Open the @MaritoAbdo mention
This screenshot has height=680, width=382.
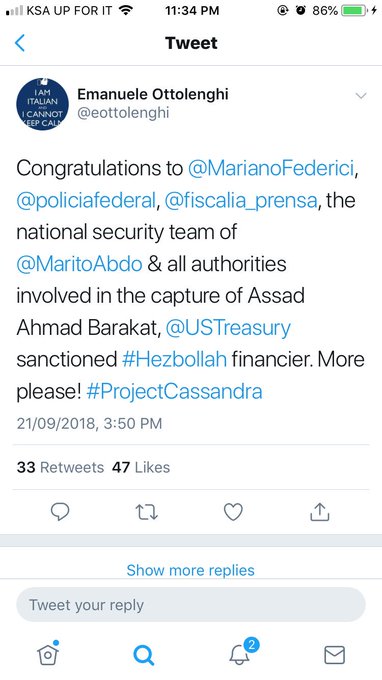79,264
